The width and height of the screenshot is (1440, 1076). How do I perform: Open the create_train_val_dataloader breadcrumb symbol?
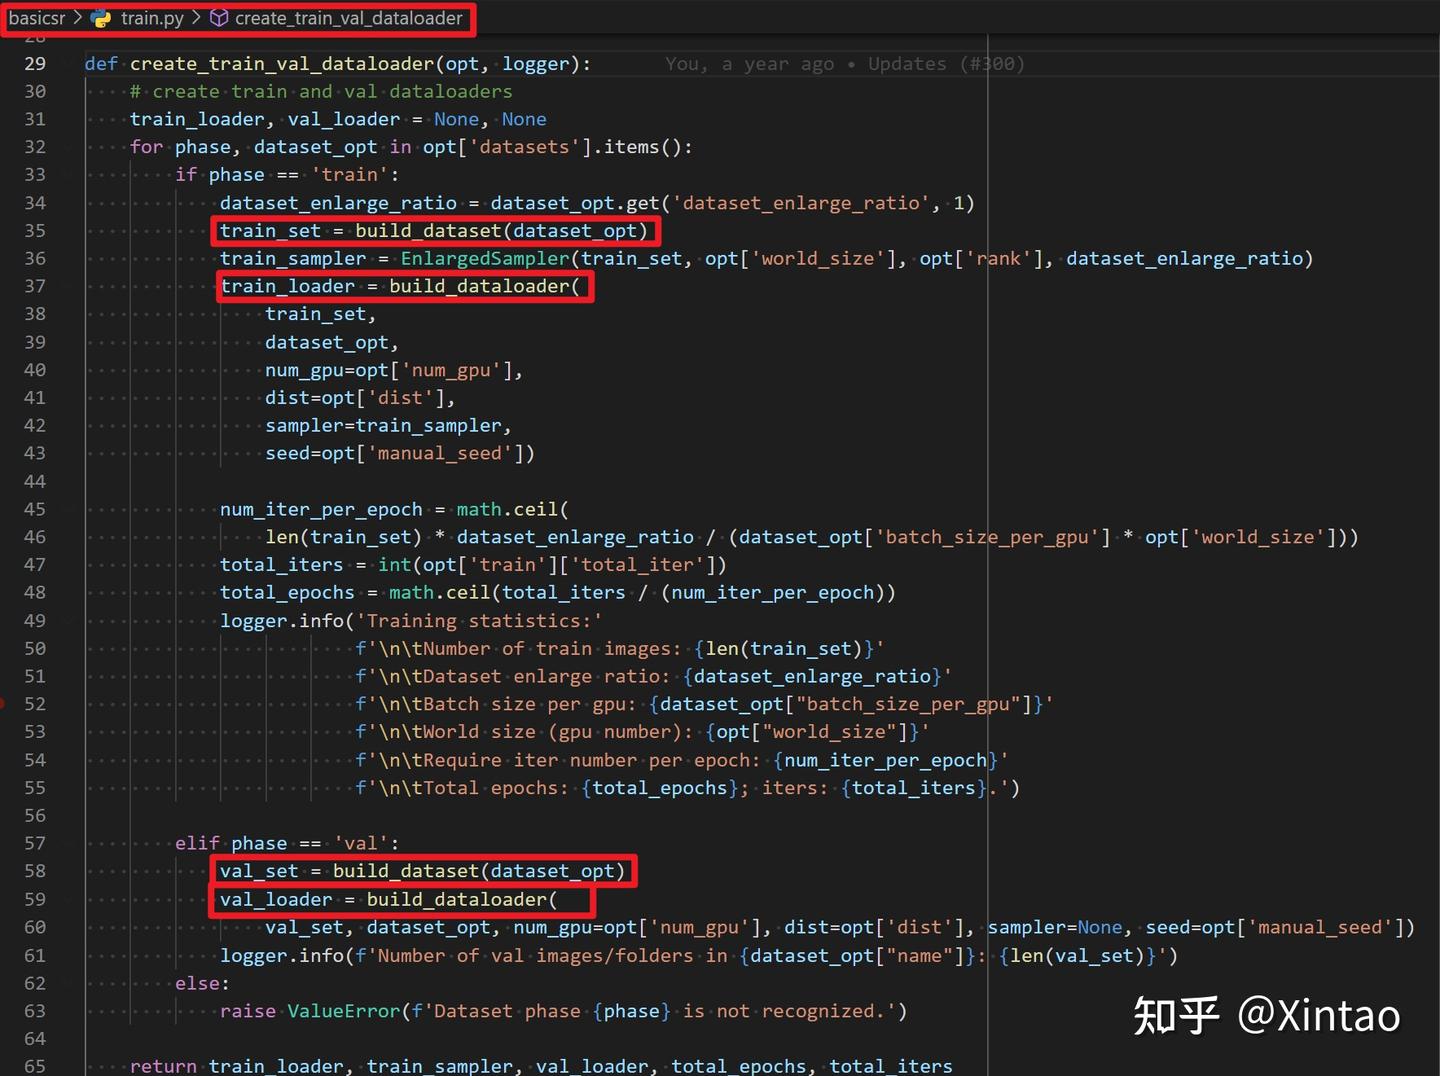point(349,18)
